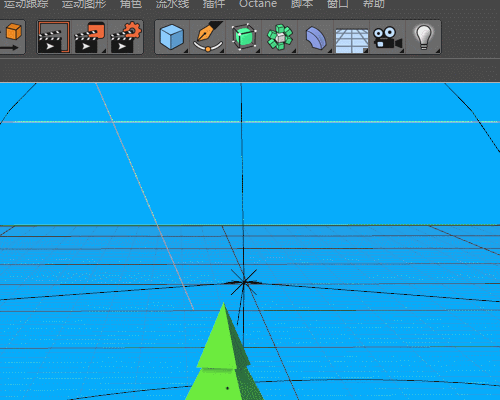Open the Octane menu

pyautogui.click(x=258, y=4)
